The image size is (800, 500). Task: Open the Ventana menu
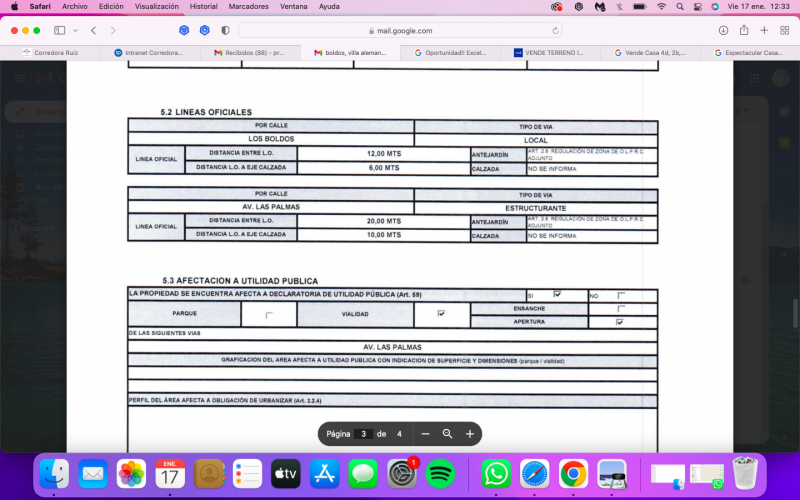point(293,7)
